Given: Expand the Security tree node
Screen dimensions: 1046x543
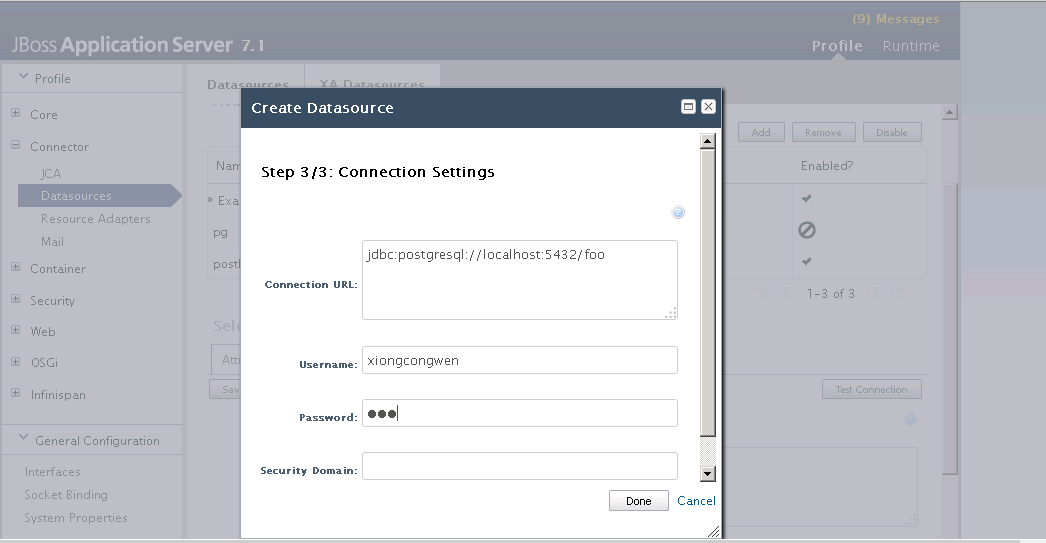Looking at the screenshot, I should click(x=16, y=300).
